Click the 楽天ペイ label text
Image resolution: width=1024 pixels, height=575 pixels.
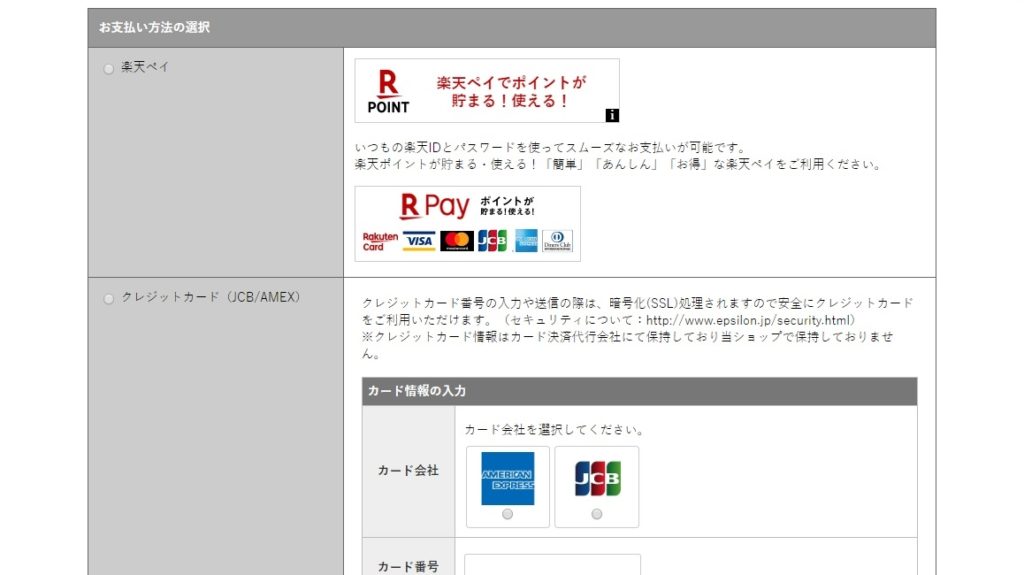[145, 67]
